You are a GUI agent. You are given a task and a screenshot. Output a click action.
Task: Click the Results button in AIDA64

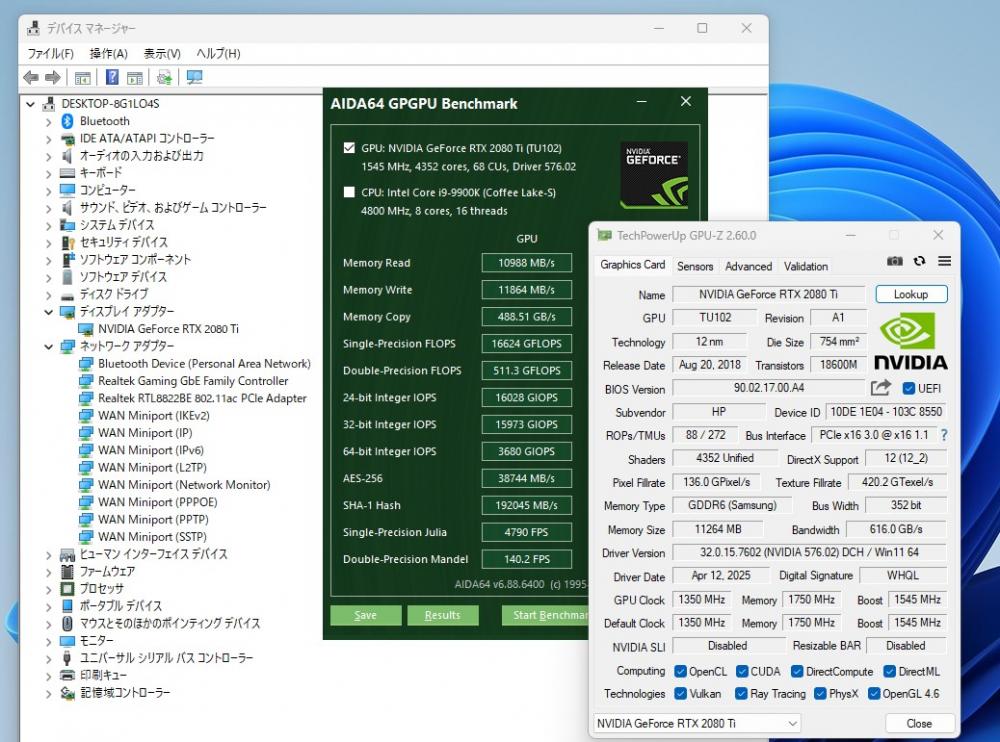pos(443,615)
